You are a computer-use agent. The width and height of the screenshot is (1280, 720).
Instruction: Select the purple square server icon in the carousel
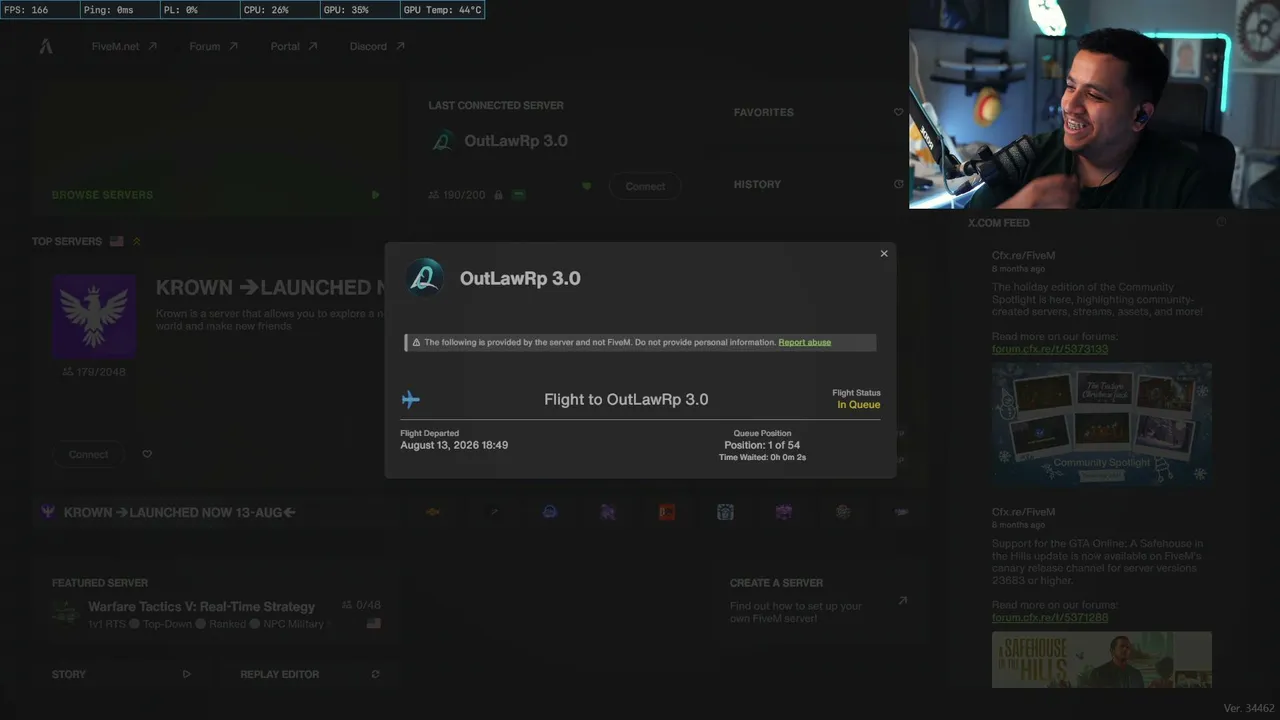(x=784, y=512)
